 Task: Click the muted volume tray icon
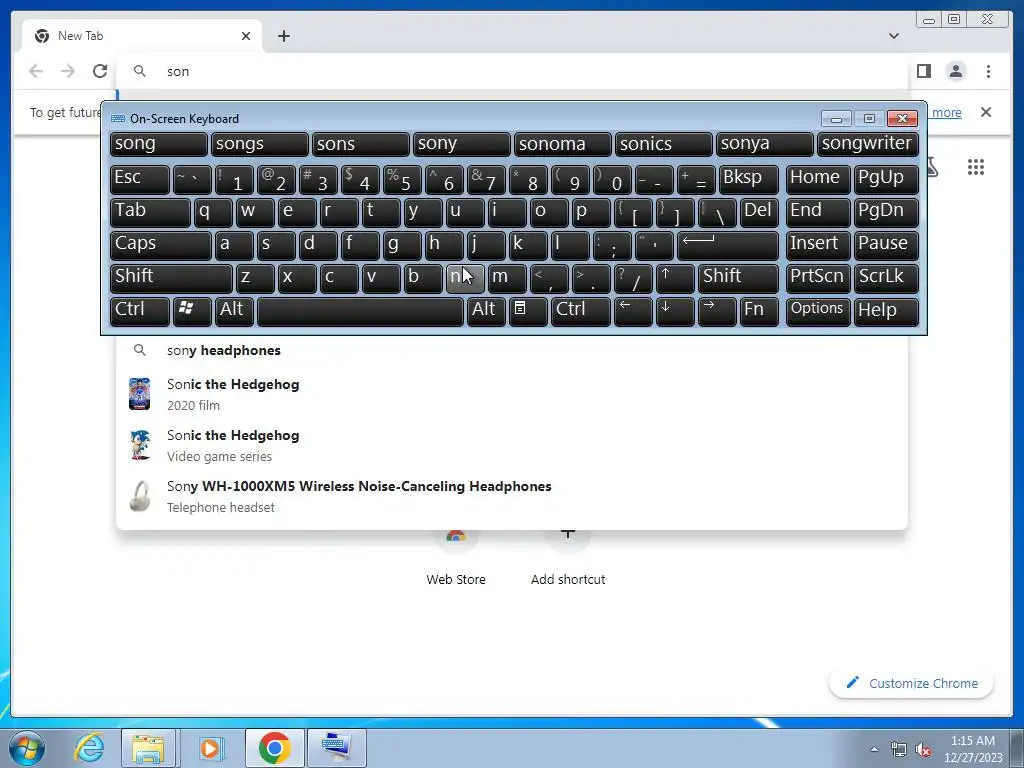(923, 750)
